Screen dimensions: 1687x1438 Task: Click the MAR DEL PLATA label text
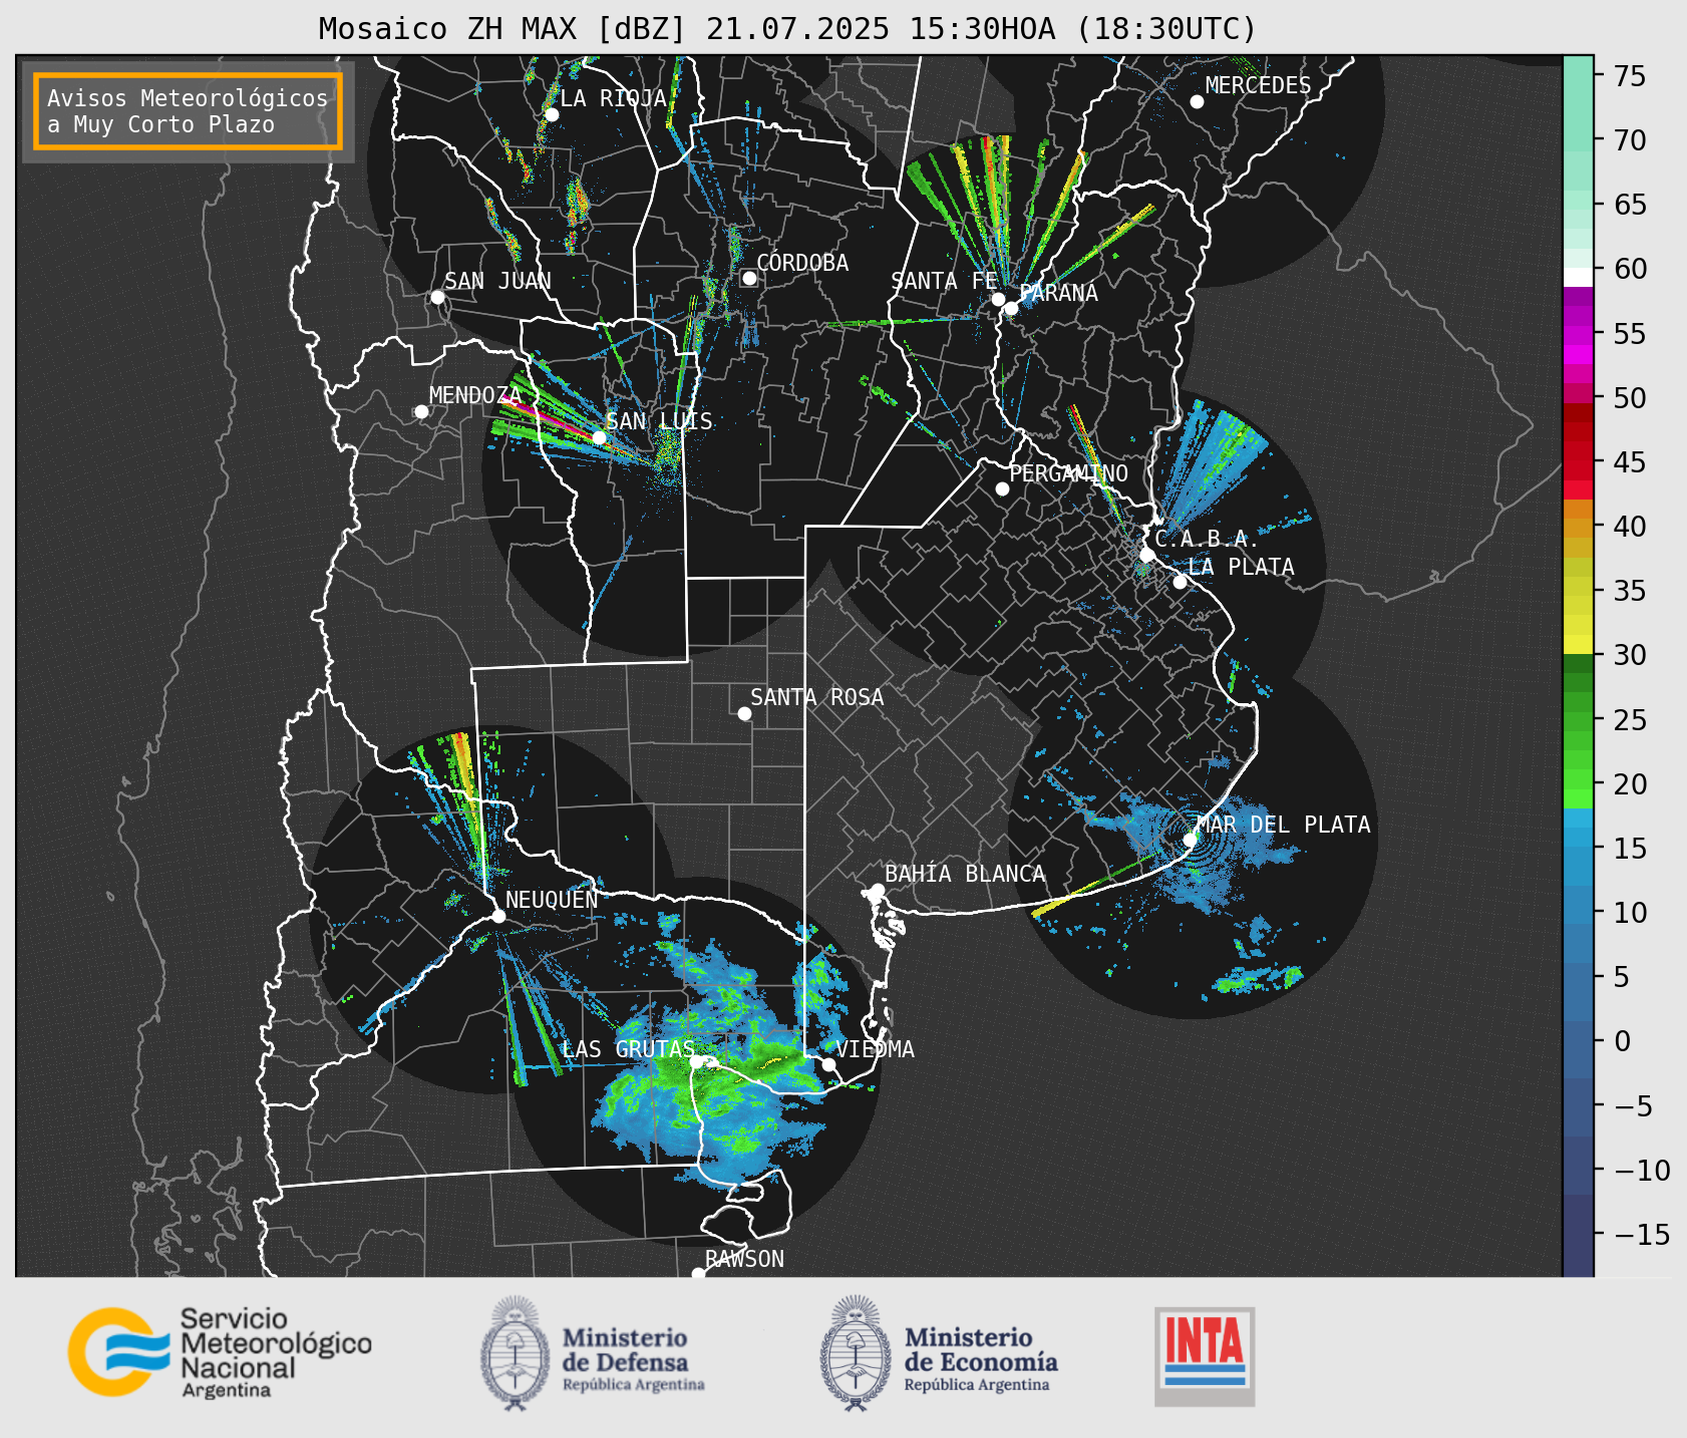click(1283, 825)
